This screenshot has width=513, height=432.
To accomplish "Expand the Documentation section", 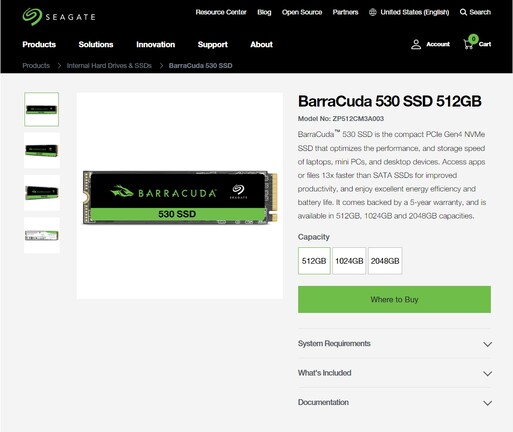I will (x=394, y=402).
